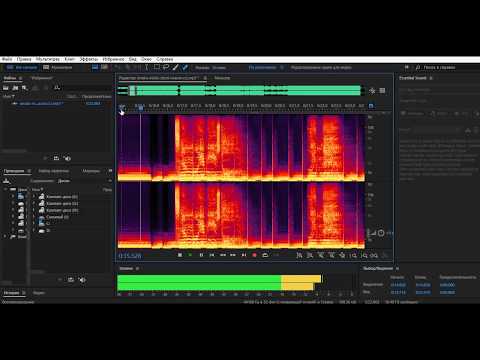Click second zoom icon right of transport
480x360 pixels.
coord(310,255)
